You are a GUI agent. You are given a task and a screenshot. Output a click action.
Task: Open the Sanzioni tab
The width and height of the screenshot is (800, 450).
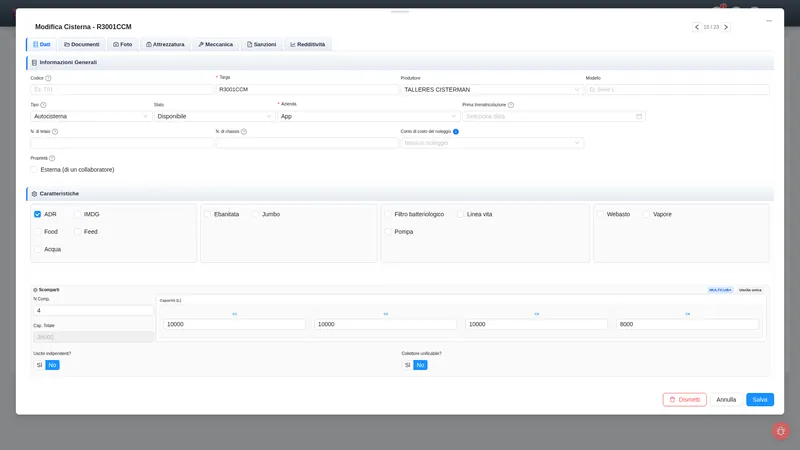coord(261,44)
